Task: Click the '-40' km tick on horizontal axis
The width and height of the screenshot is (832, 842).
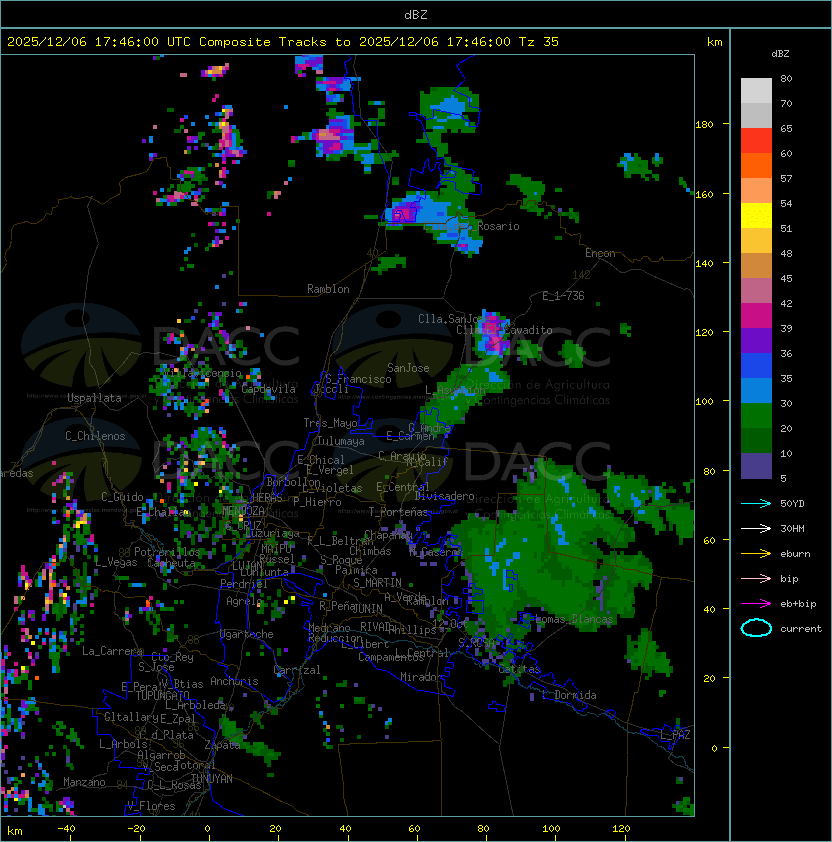Action: click(66, 829)
